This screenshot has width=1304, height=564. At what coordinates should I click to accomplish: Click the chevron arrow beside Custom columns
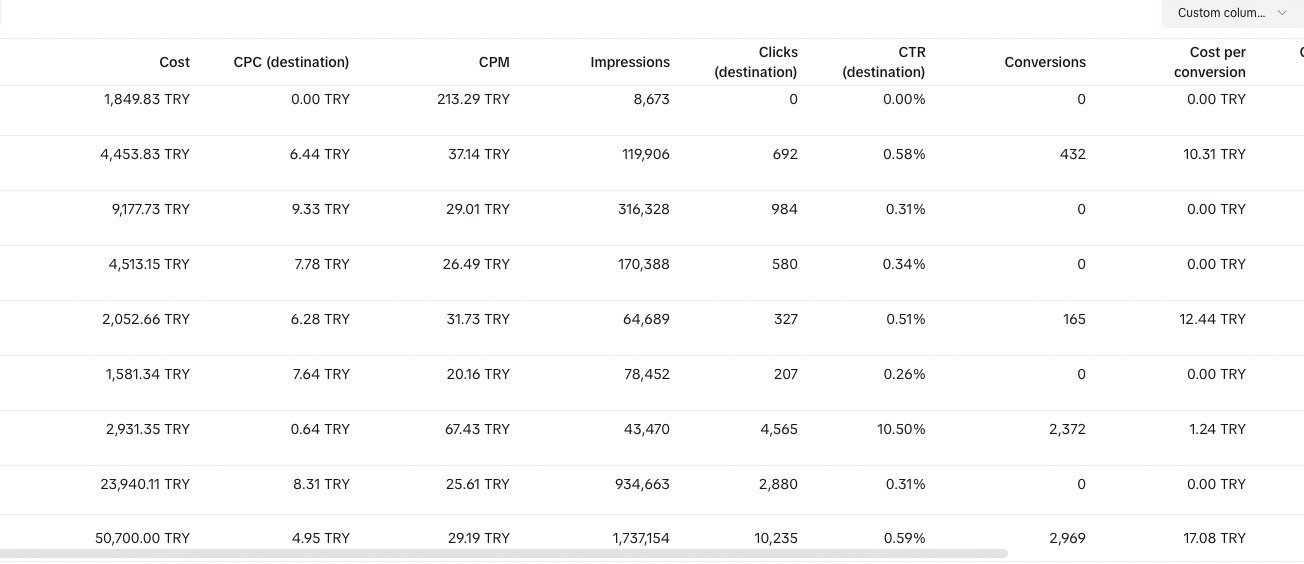click(1282, 13)
